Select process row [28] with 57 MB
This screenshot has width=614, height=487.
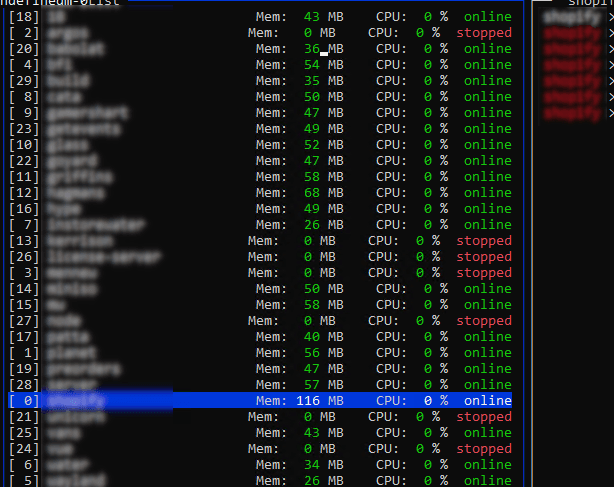[x=260, y=384]
